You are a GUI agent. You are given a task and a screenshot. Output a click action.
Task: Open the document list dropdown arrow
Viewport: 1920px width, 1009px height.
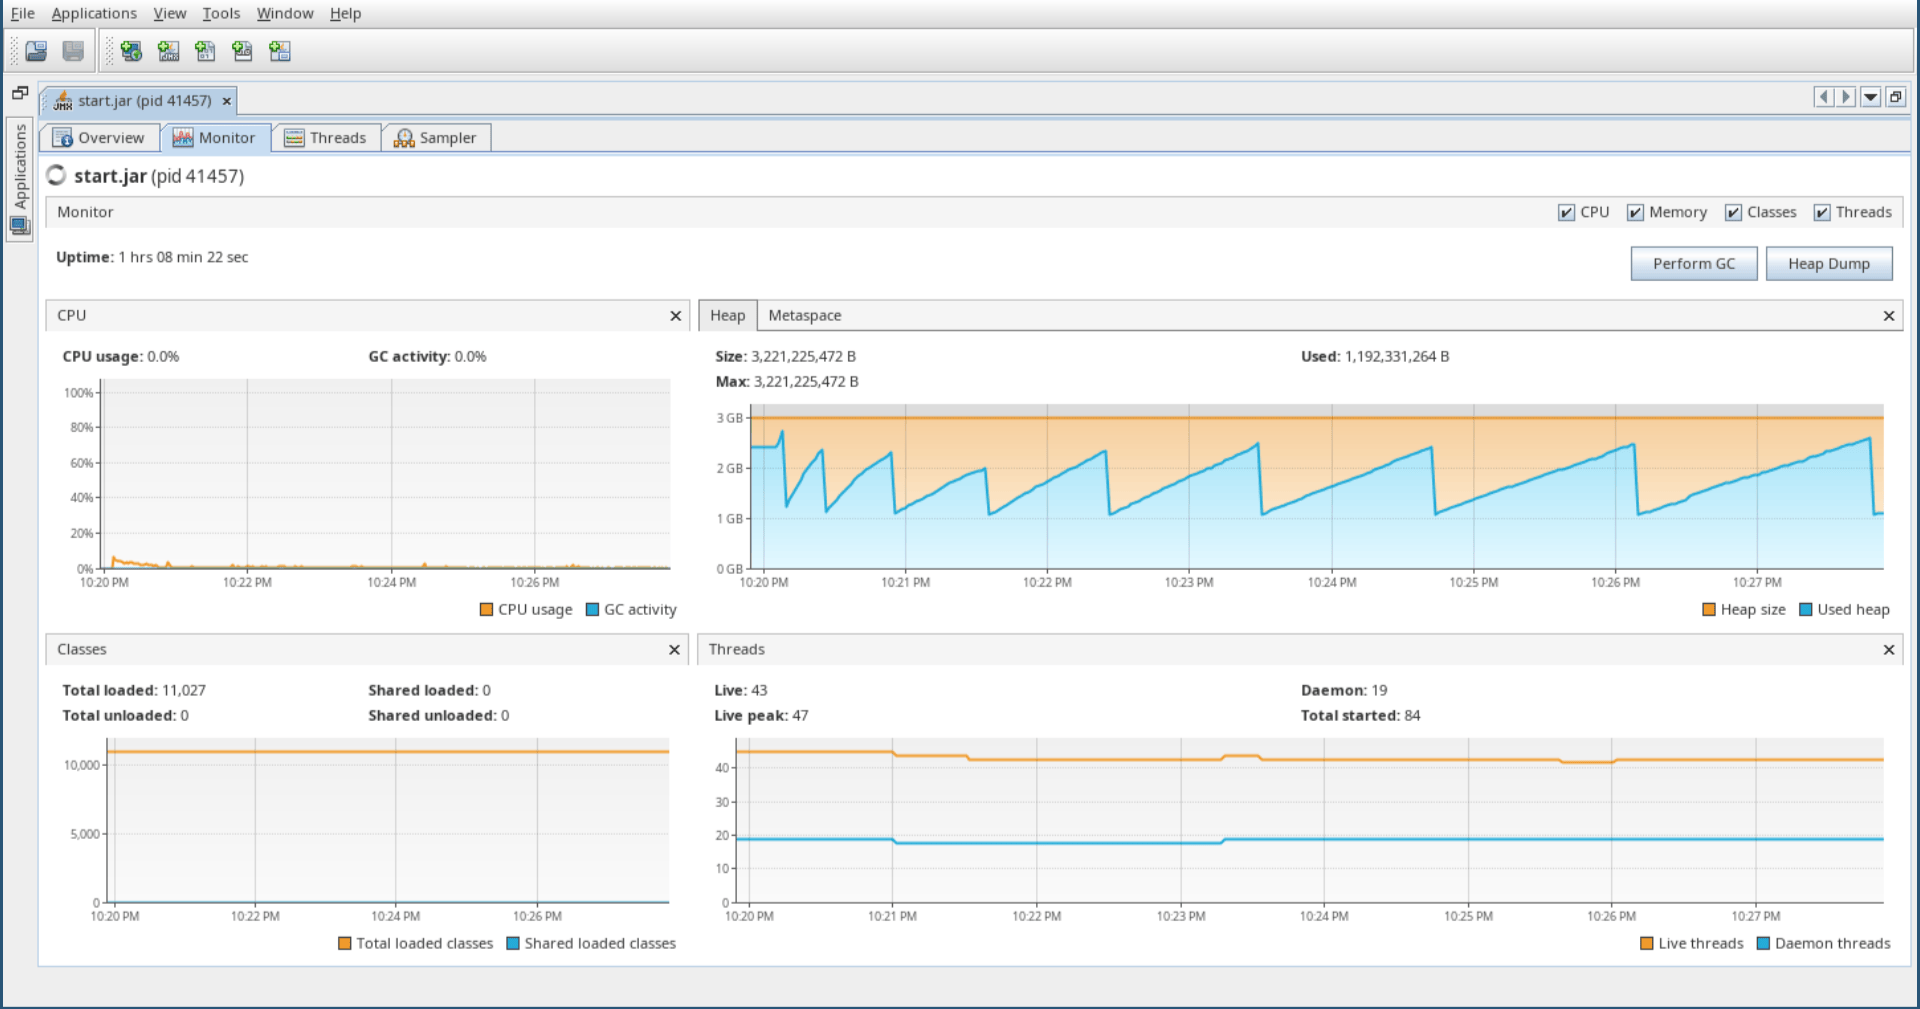(1870, 97)
